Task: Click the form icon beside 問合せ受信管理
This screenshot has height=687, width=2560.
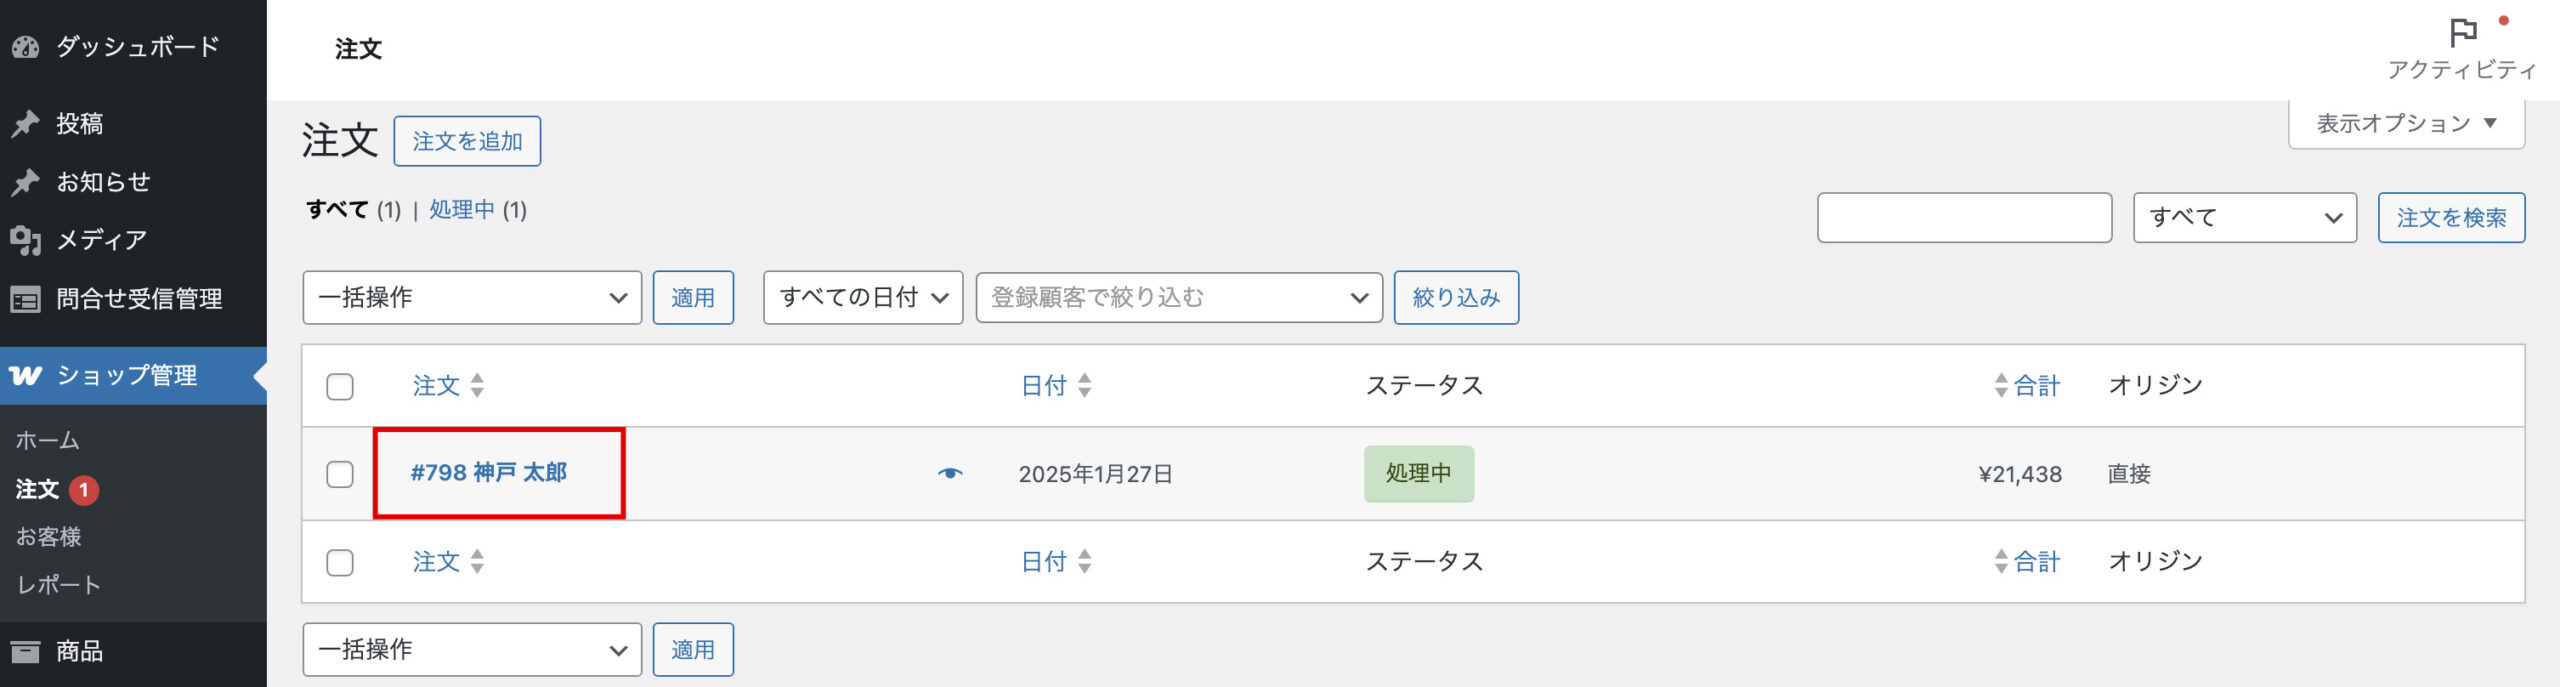Action: pyautogui.click(x=25, y=299)
